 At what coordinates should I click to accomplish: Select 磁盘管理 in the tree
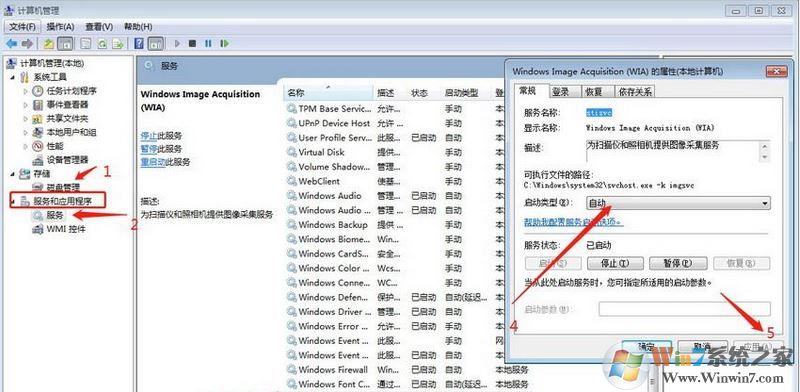point(63,187)
